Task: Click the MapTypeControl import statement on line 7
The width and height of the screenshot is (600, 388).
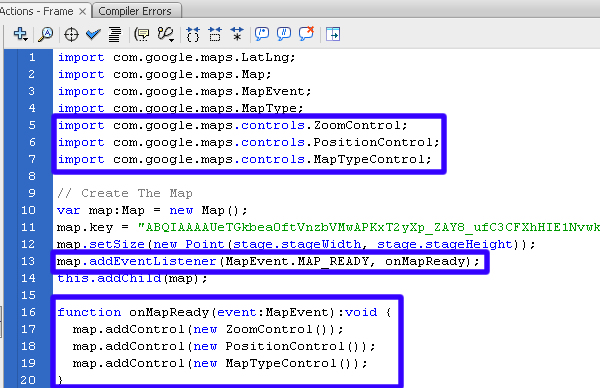Action: click(x=245, y=159)
